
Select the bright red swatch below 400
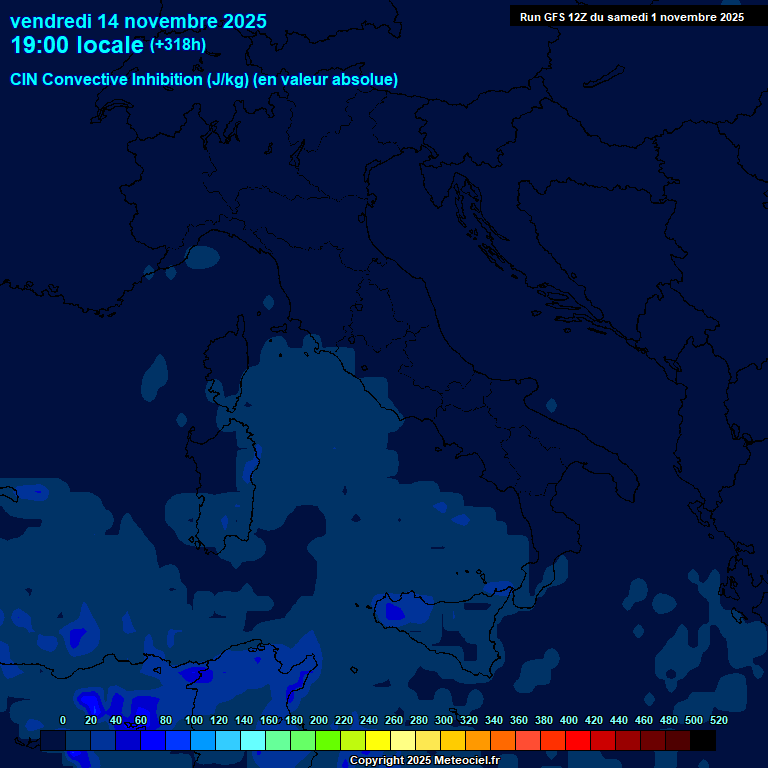[578, 740]
